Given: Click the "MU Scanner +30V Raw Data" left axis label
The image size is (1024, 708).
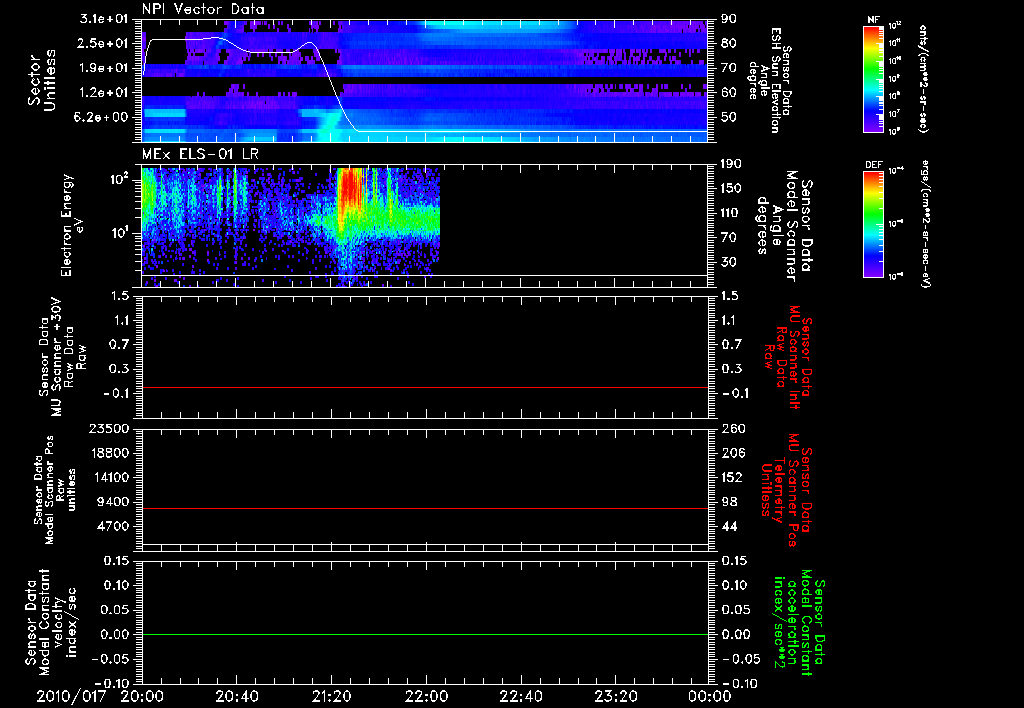Looking at the screenshot, I should (x=63, y=357).
